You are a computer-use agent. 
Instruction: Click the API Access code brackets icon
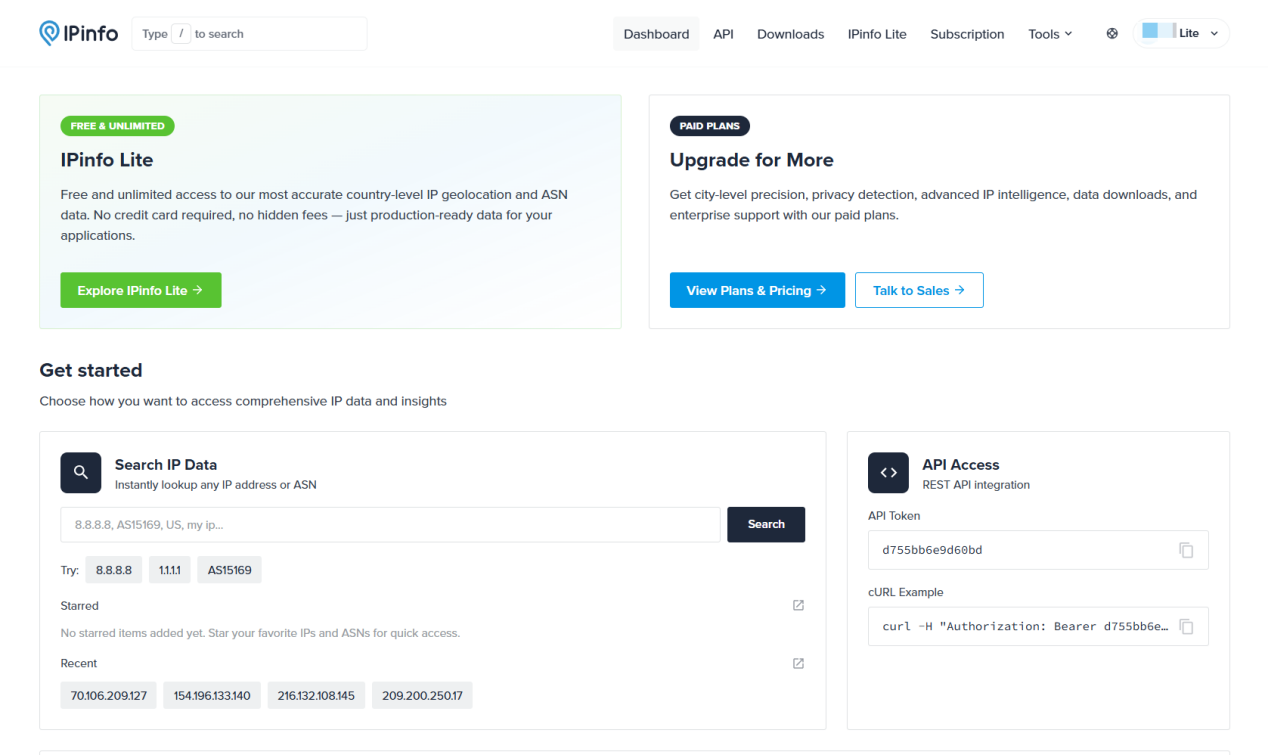click(x=888, y=472)
